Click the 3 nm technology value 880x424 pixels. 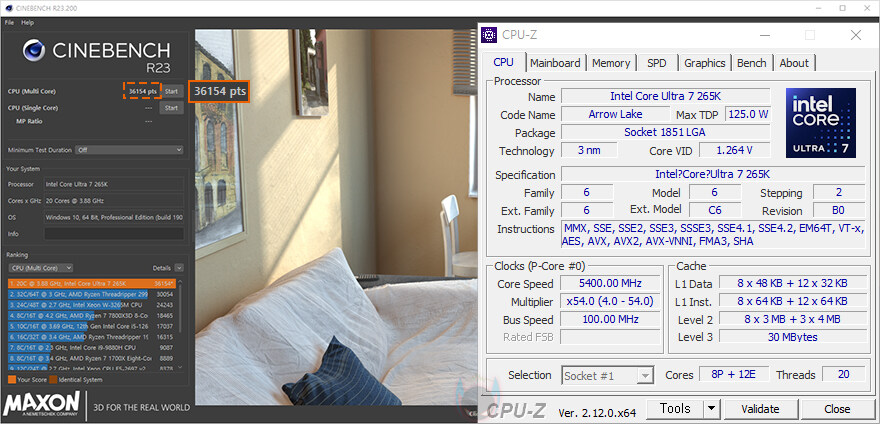589,151
